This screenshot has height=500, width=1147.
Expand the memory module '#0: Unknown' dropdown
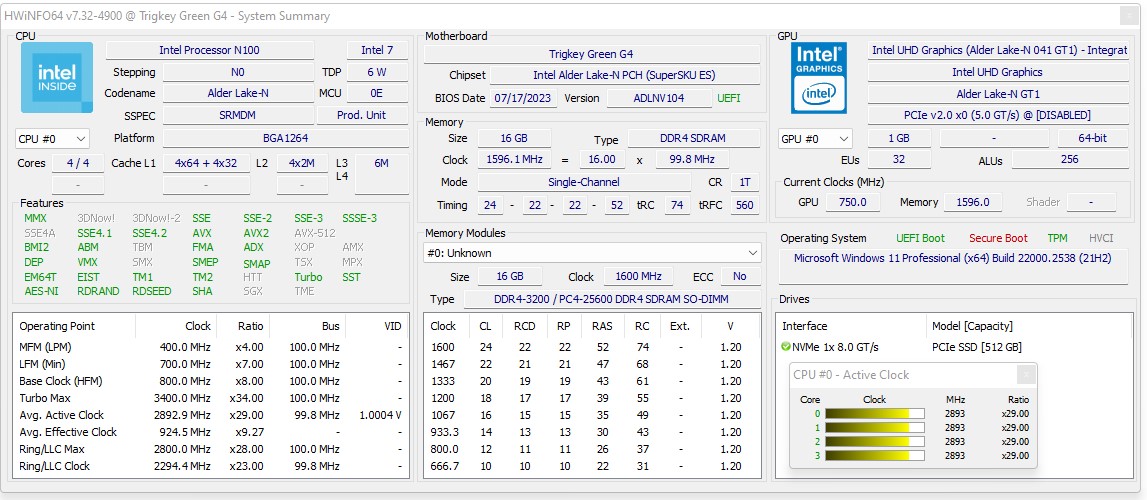tap(592, 253)
